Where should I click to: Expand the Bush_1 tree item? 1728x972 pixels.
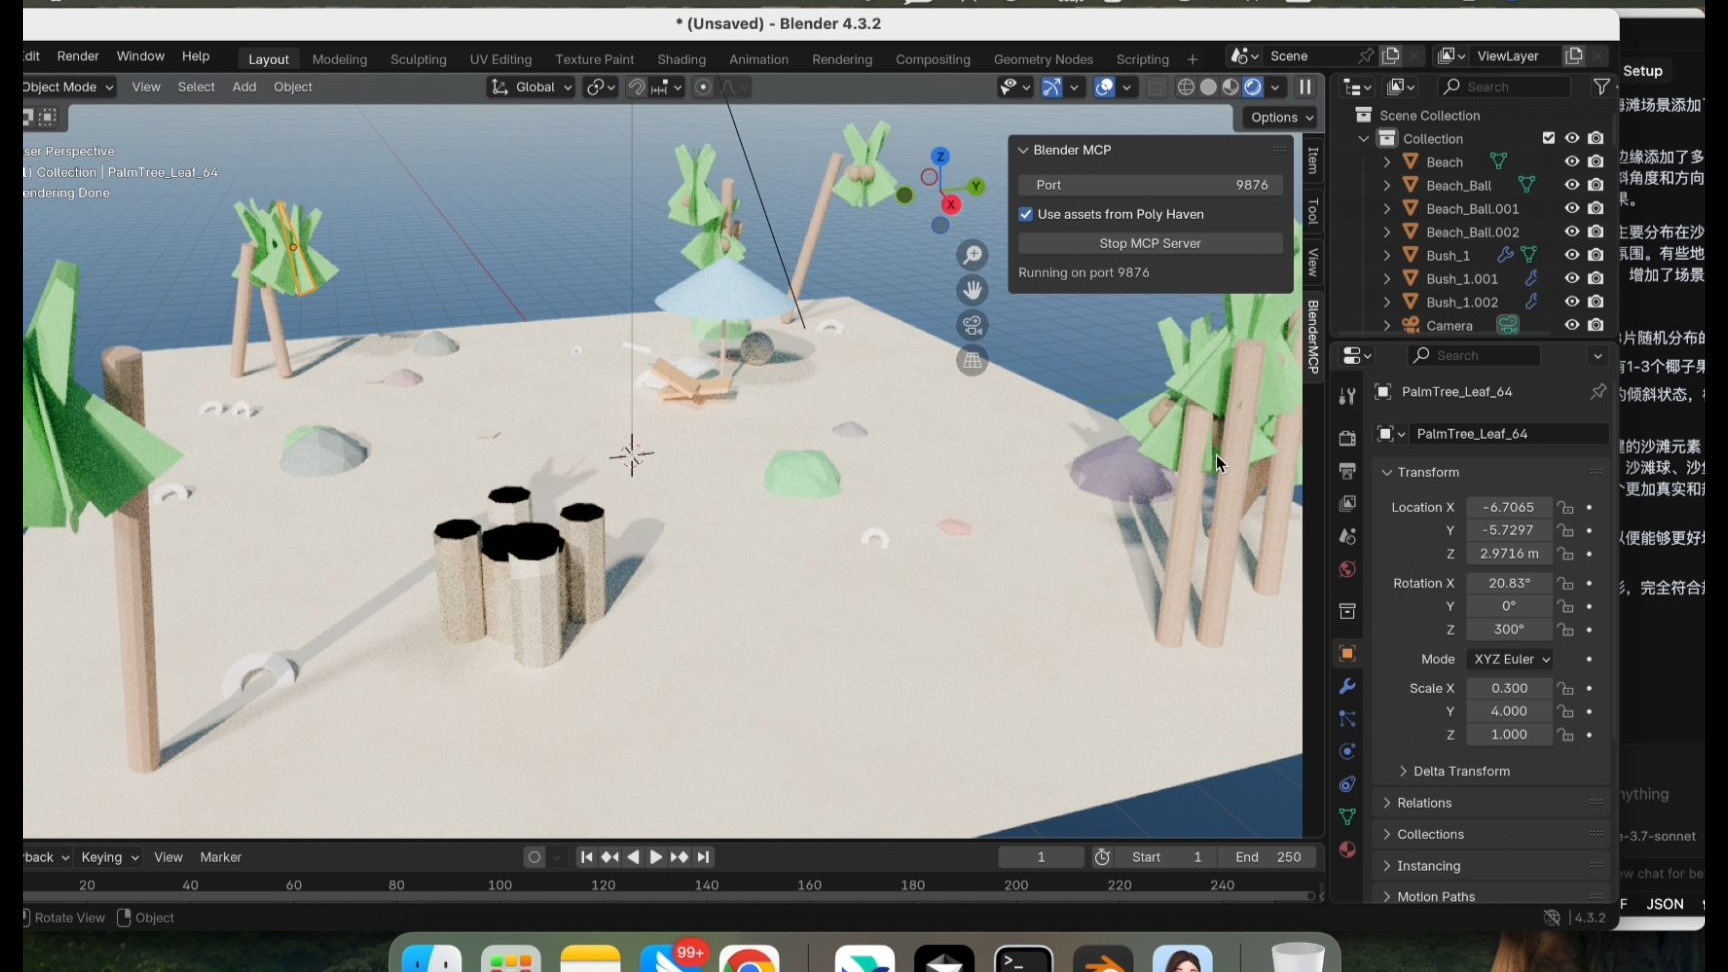(x=1387, y=255)
